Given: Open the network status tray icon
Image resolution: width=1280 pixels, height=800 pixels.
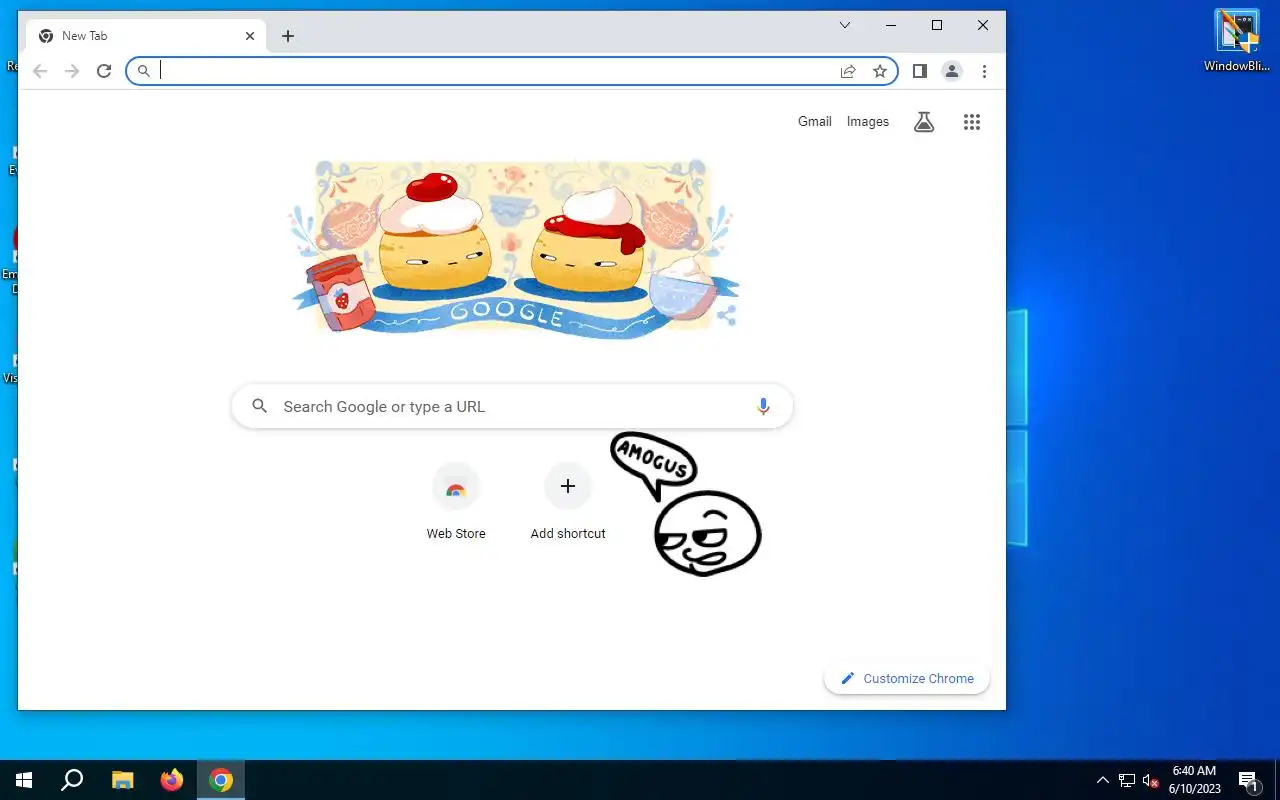Looking at the screenshot, I should point(1127,780).
